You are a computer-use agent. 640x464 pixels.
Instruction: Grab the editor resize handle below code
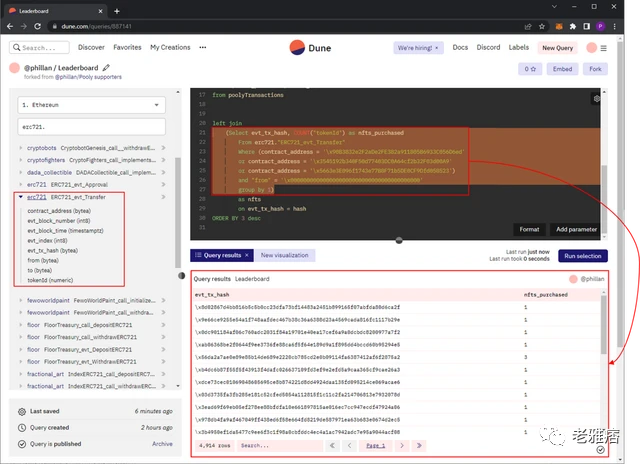[399, 240]
